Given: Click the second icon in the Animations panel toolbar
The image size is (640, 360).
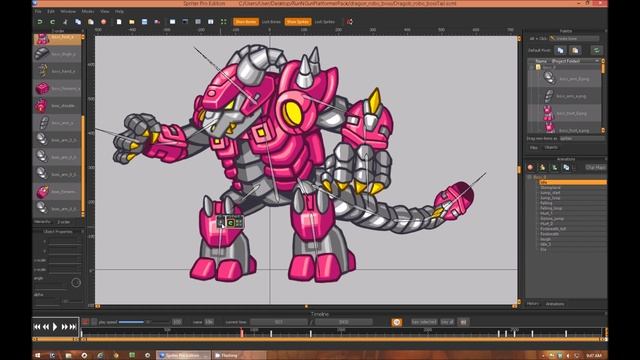Looking at the screenshot, I should click(542, 167).
